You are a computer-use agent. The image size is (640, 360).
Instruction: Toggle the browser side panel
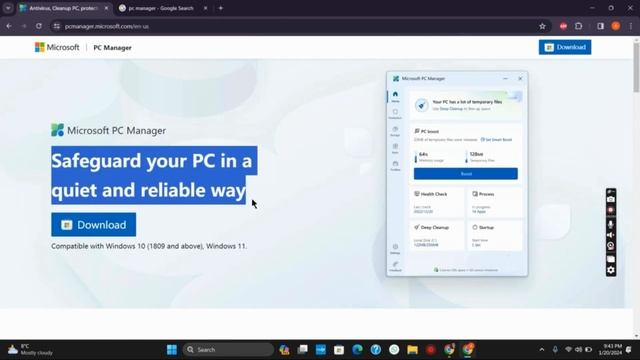coord(600,26)
